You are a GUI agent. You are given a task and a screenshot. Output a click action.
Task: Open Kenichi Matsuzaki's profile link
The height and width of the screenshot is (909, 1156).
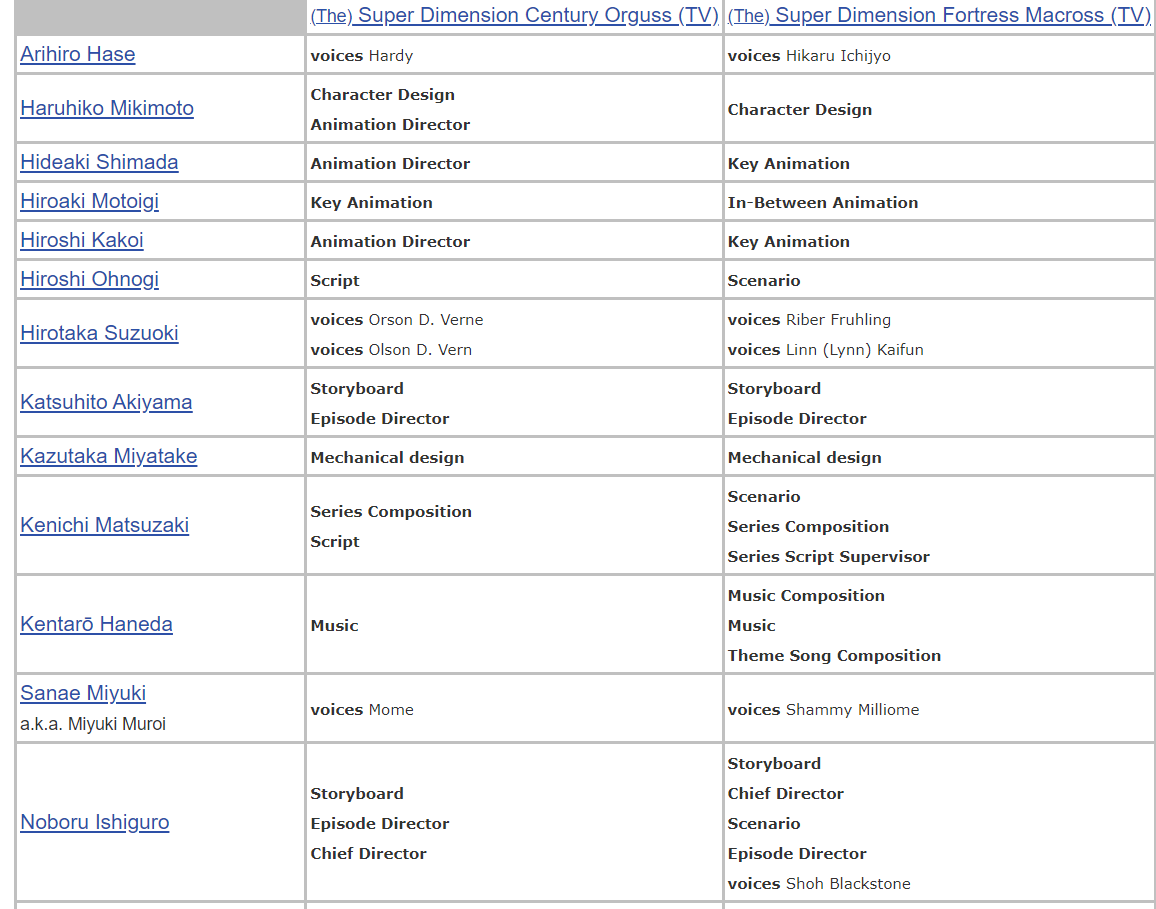point(104,525)
